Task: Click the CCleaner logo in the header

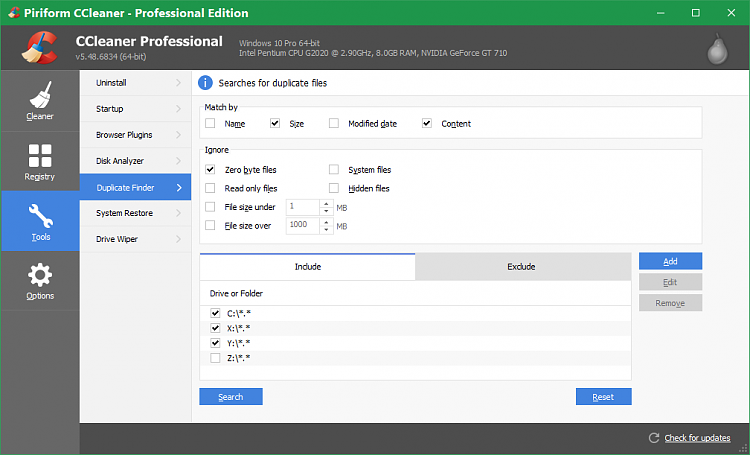Action: 40,47
